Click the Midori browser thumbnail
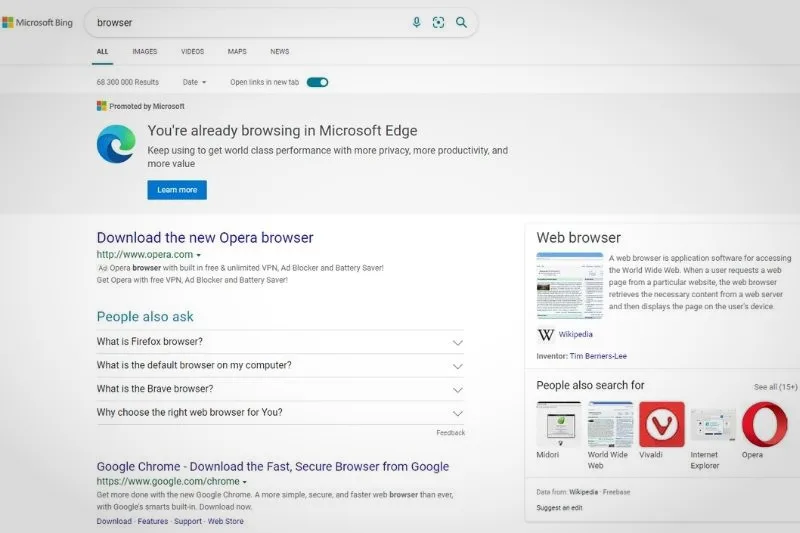This screenshot has width=800, height=533. coord(559,424)
